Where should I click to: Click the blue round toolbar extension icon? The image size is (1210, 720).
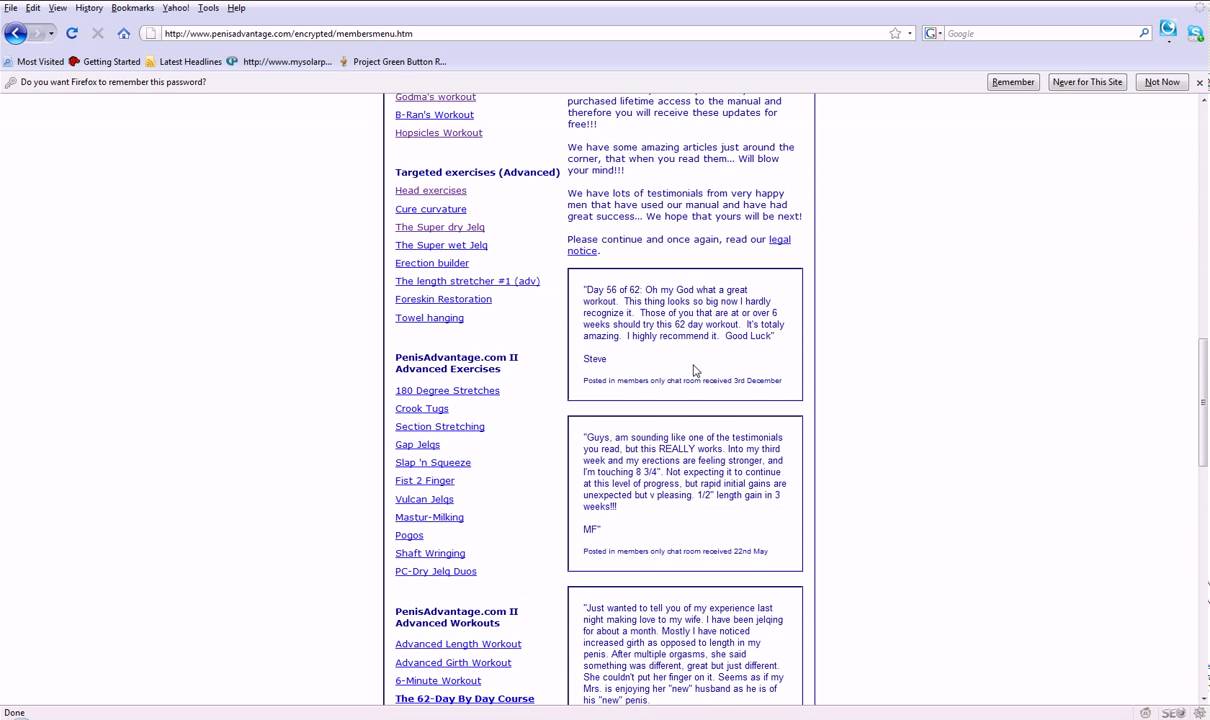pyautogui.click(x=1168, y=29)
